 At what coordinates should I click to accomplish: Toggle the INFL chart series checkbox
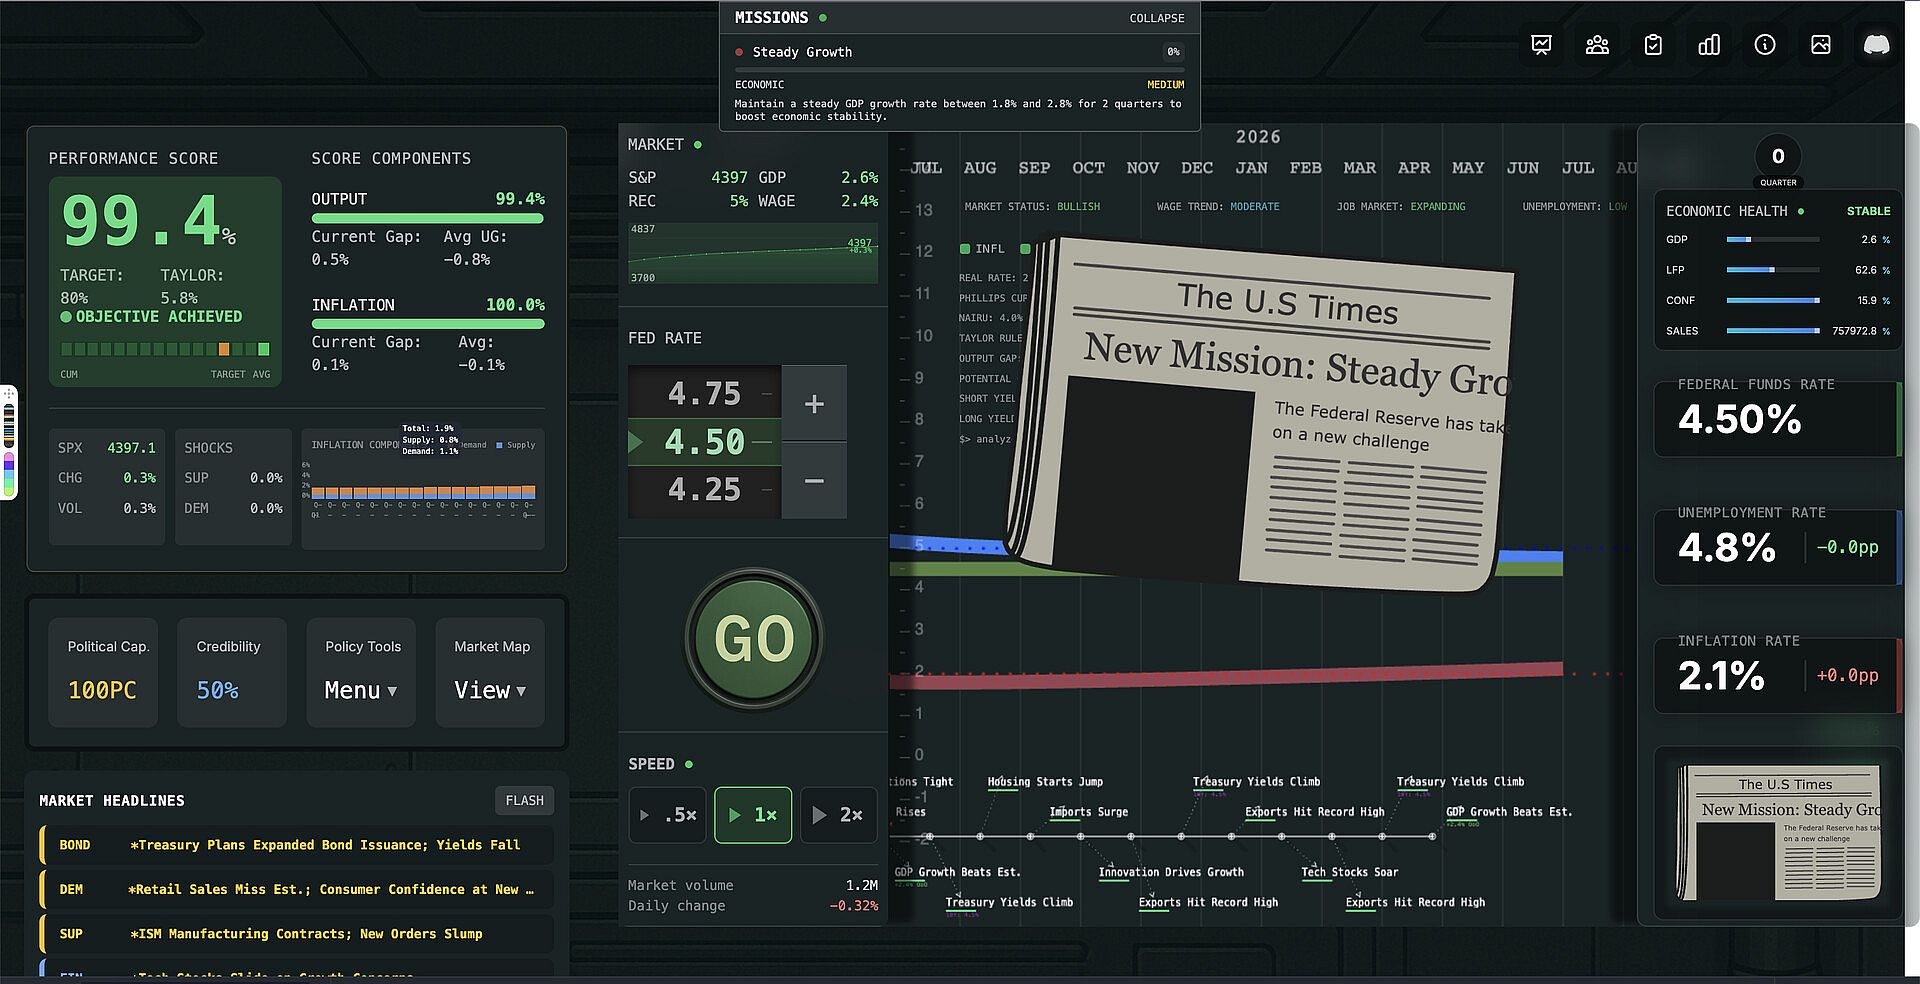click(x=966, y=249)
